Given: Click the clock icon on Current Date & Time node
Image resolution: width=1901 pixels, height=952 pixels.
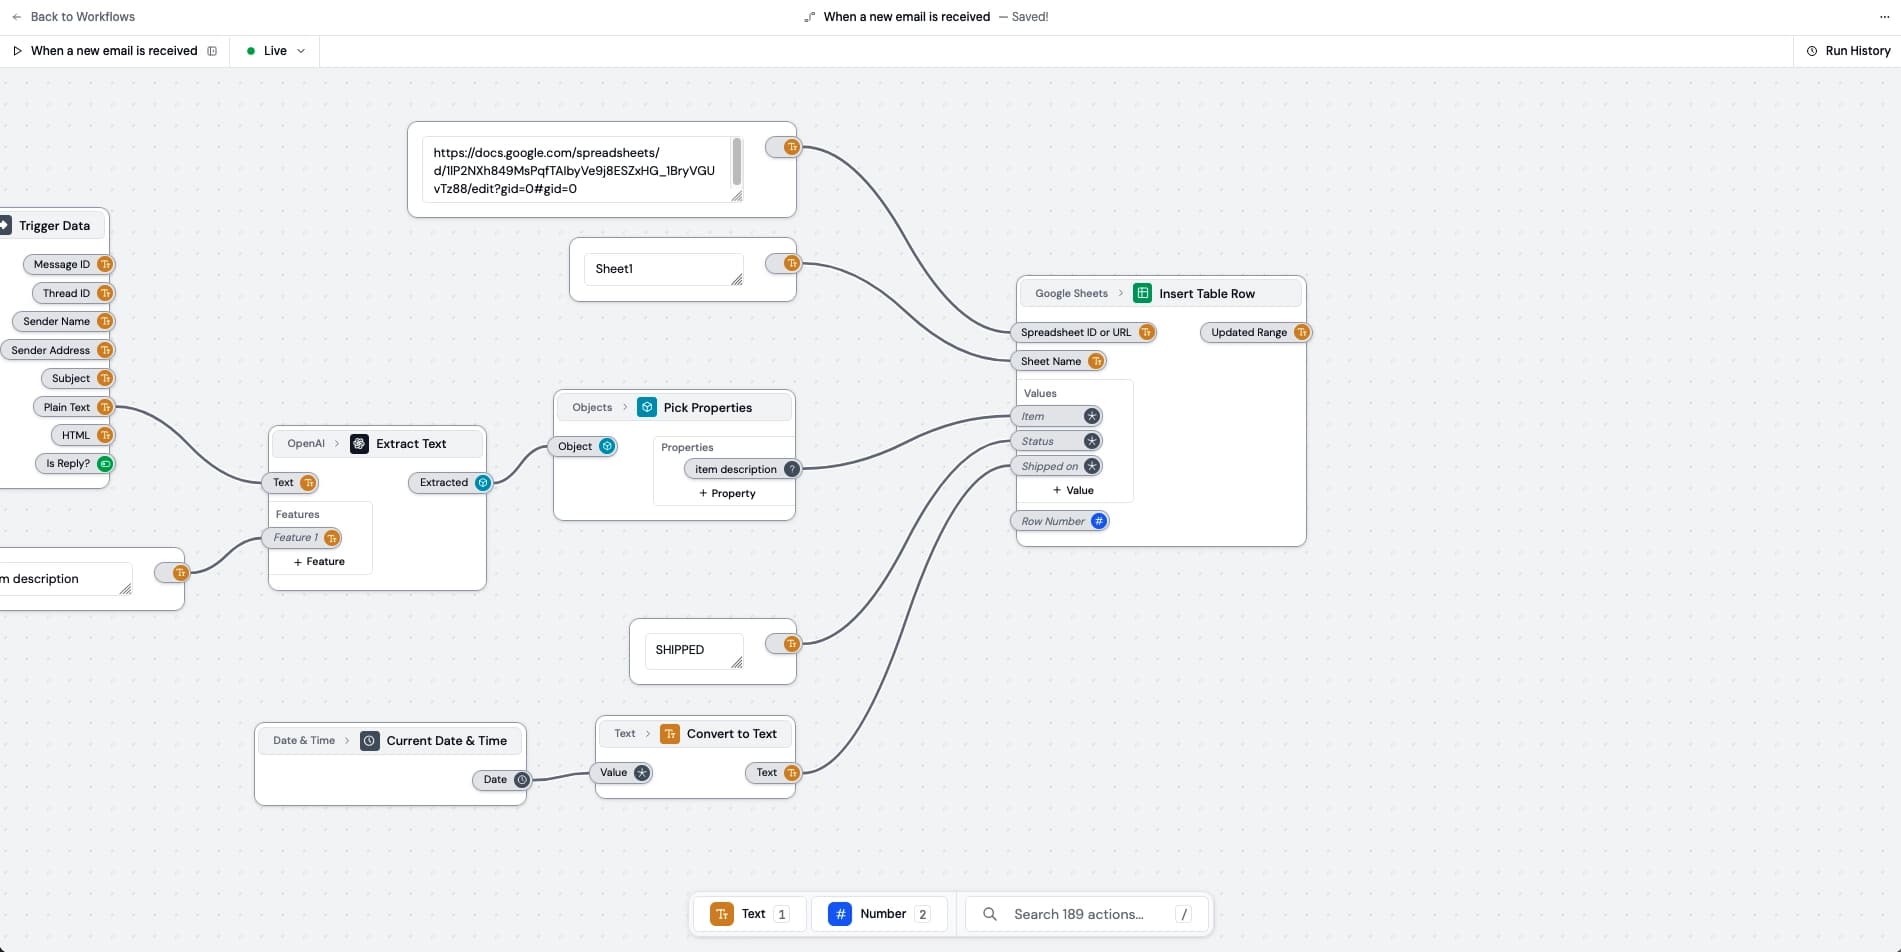Looking at the screenshot, I should point(369,740).
